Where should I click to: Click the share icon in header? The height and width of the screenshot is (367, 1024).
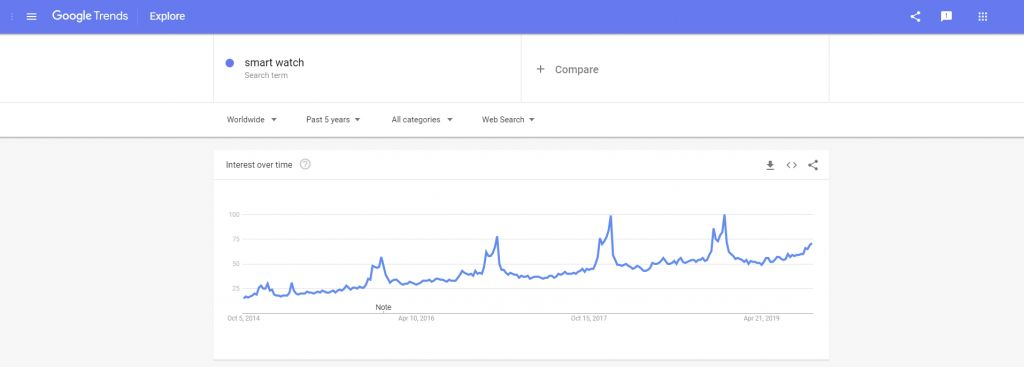(915, 16)
